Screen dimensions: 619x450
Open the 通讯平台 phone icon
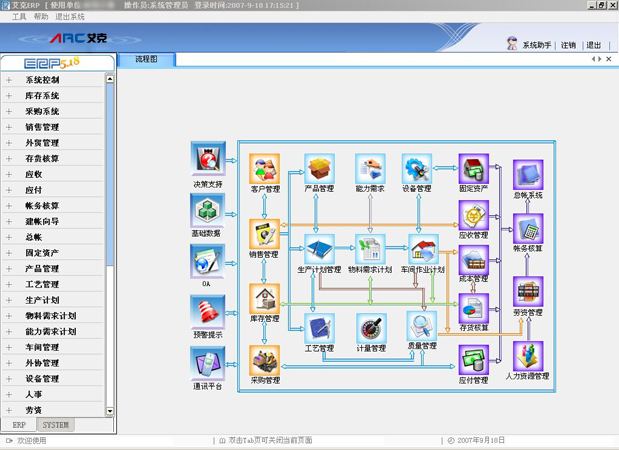pos(208,363)
